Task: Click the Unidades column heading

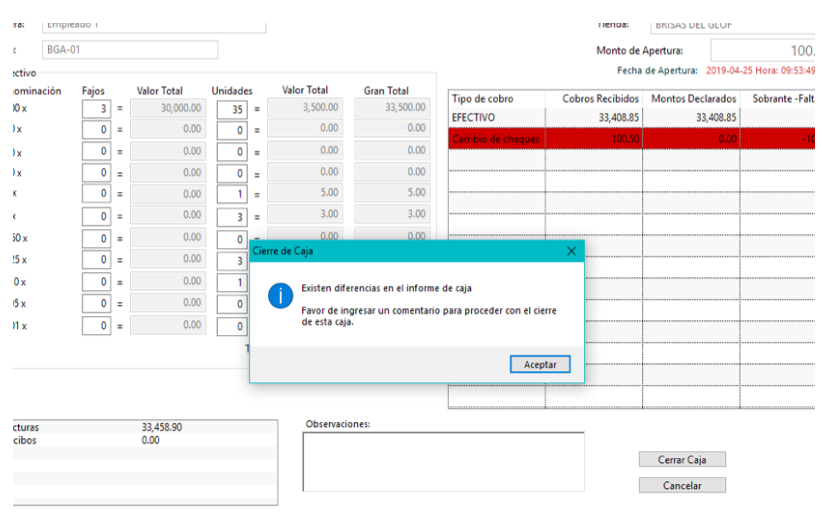Action: click(x=232, y=91)
